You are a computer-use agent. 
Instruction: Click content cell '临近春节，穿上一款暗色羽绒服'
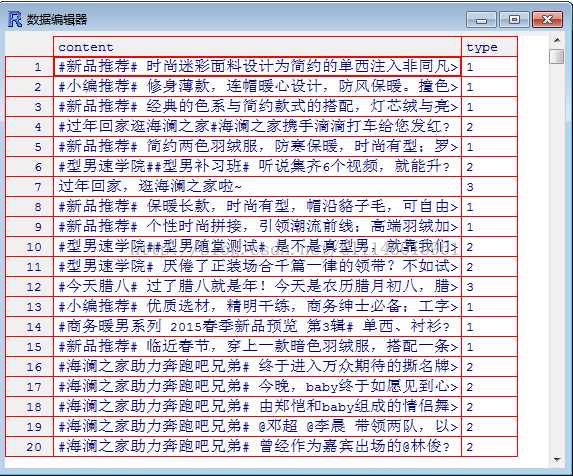click(257, 347)
